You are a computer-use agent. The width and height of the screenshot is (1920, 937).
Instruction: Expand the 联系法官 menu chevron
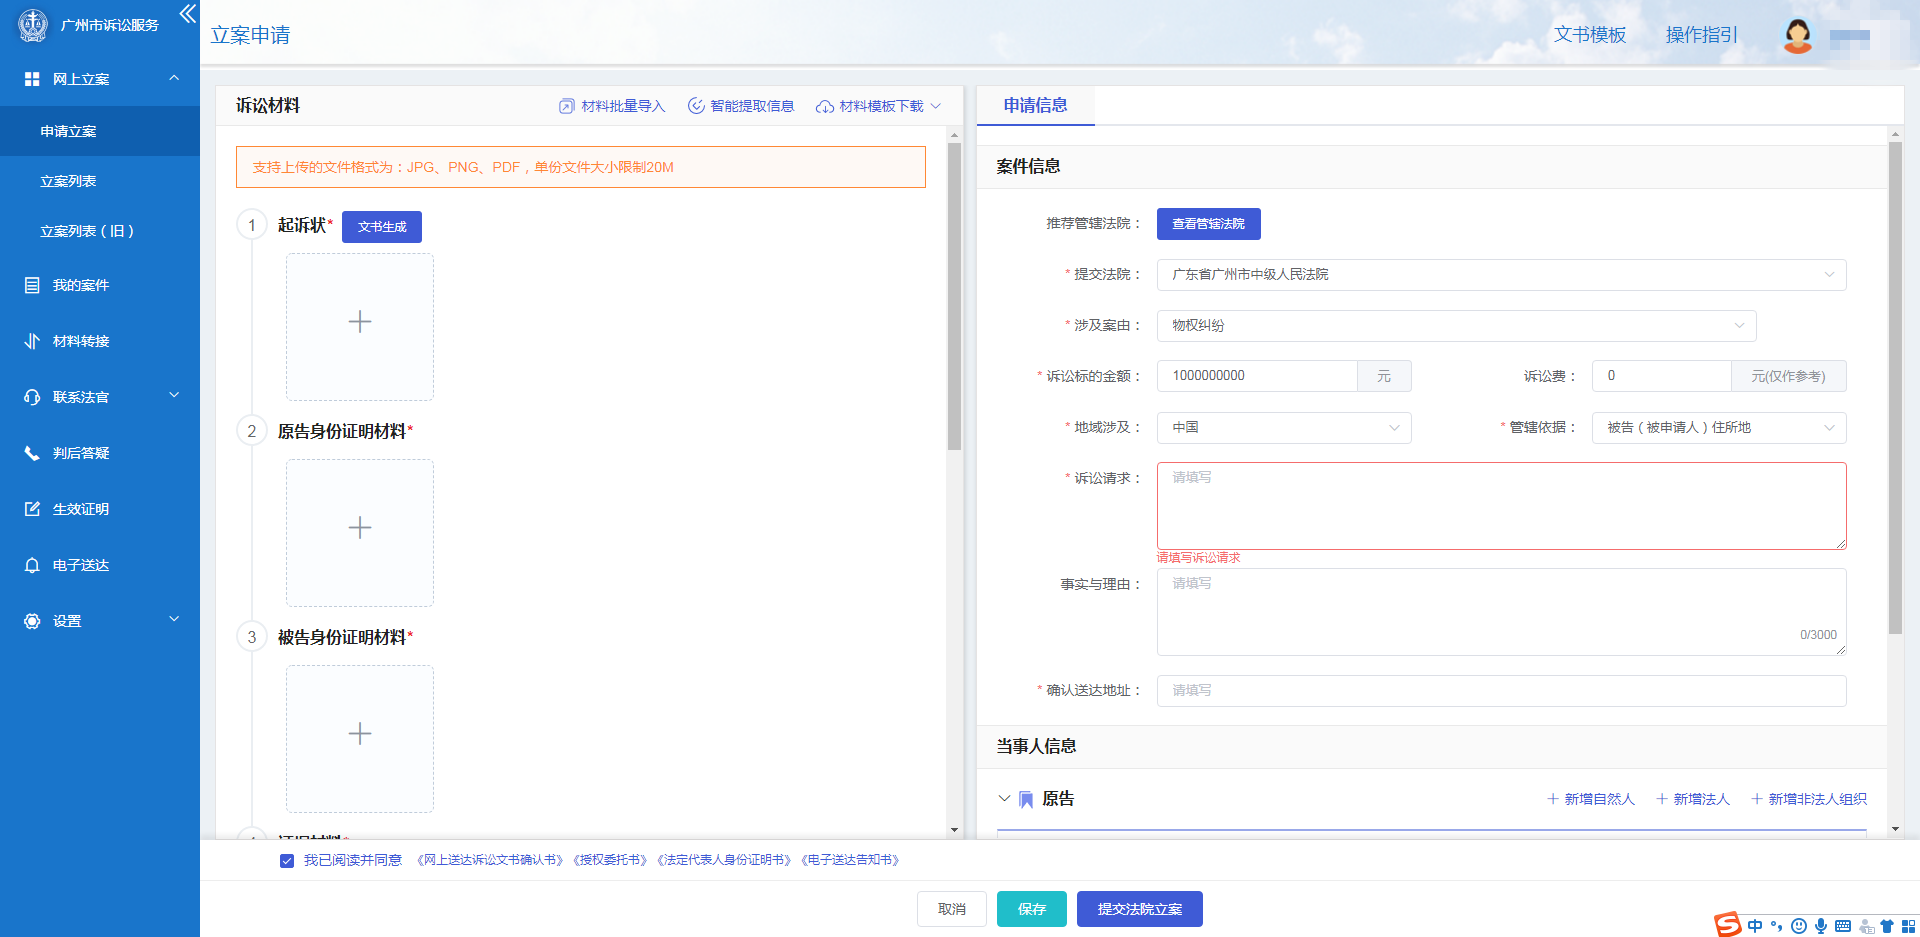(174, 396)
